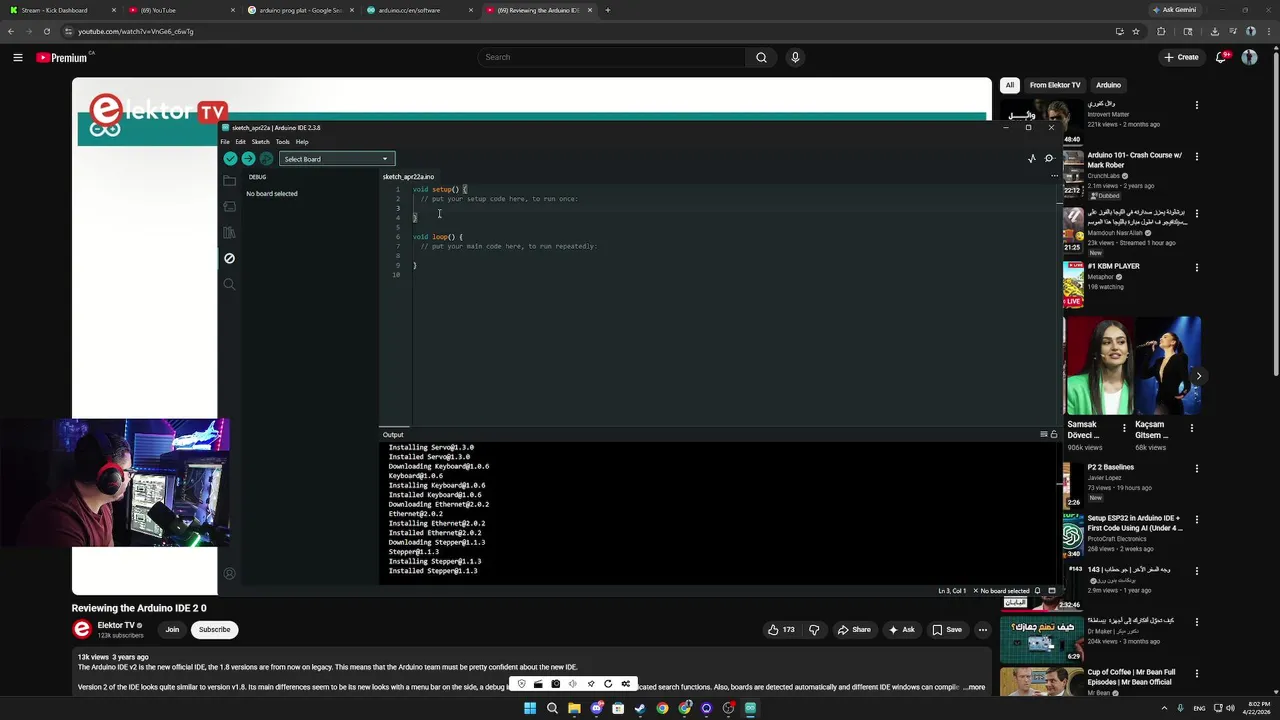Click the Share button under the video

pyautogui.click(x=854, y=629)
